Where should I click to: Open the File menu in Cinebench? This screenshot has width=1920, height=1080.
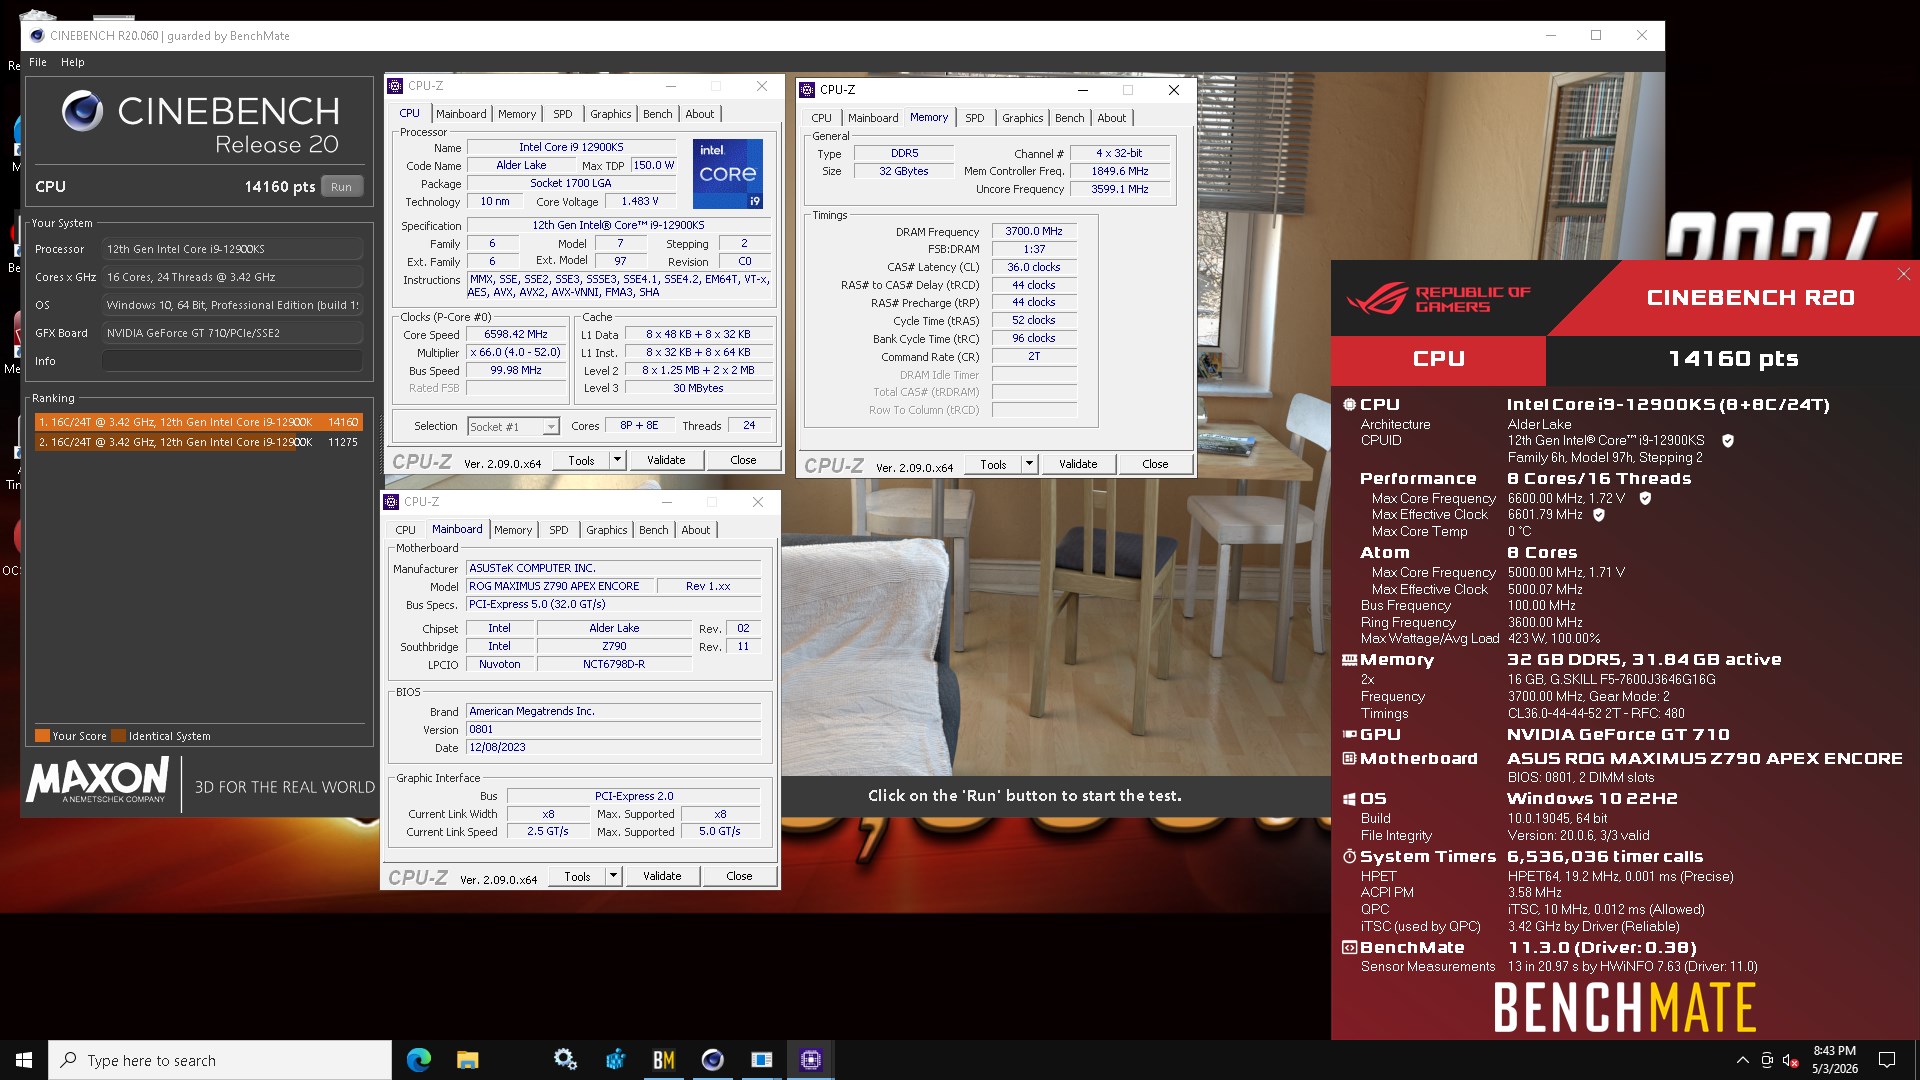click(38, 62)
